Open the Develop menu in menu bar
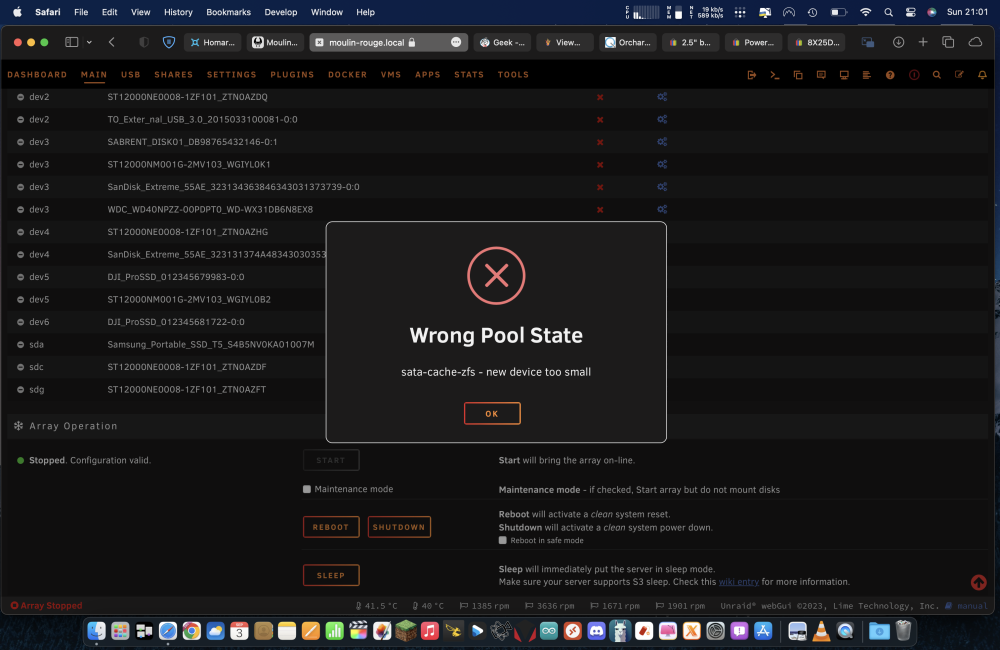This screenshot has width=1000, height=650. coord(281,12)
